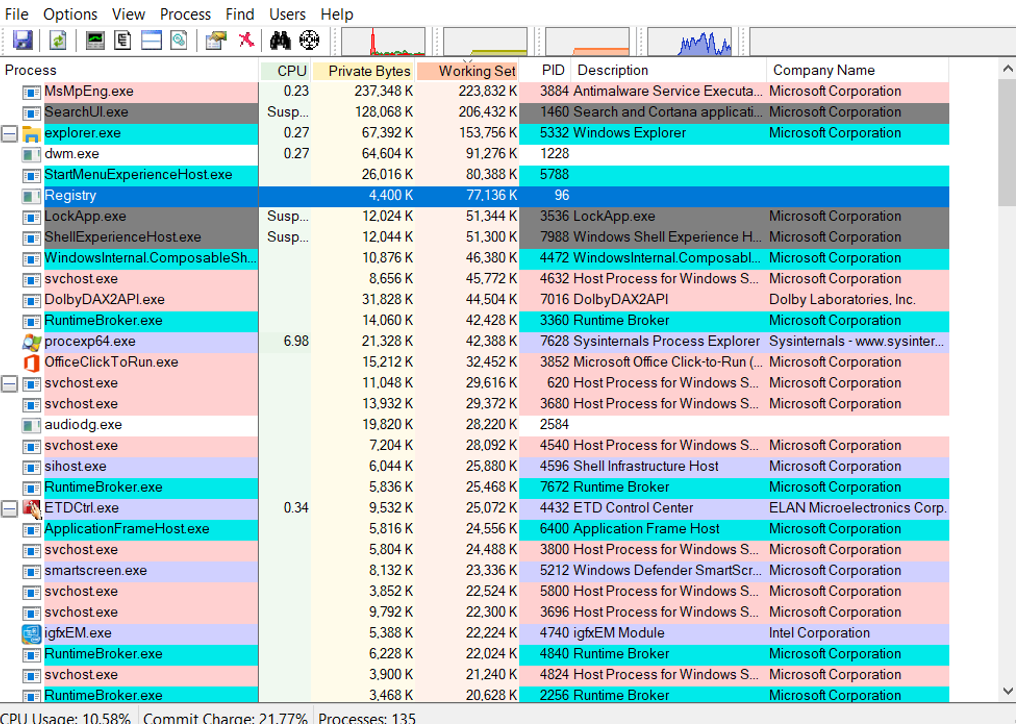Click the 'Commit Charge' status bar entry
This screenshot has width=1016, height=724.
point(225,717)
